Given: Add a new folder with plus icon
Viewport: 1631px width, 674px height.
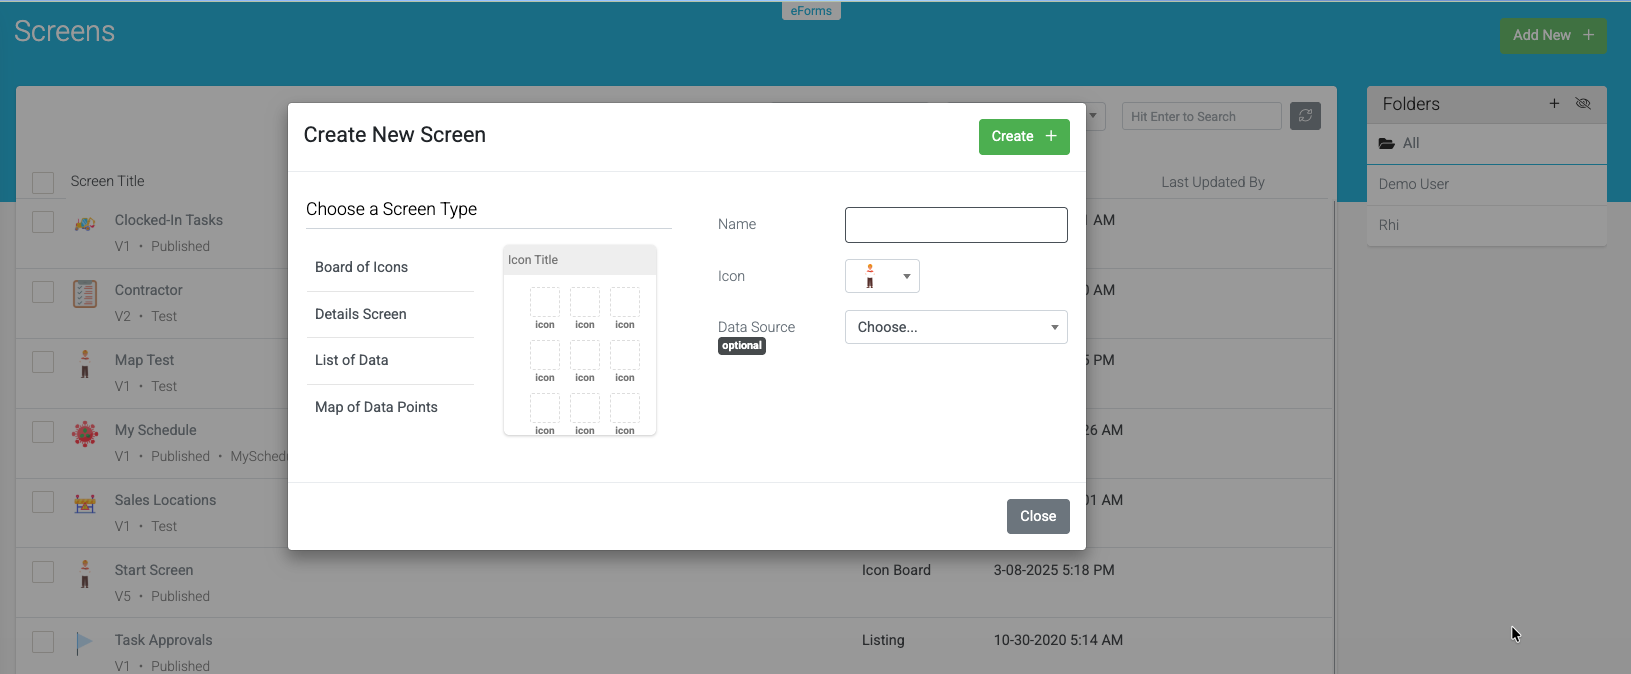Looking at the screenshot, I should coord(1554,104).
